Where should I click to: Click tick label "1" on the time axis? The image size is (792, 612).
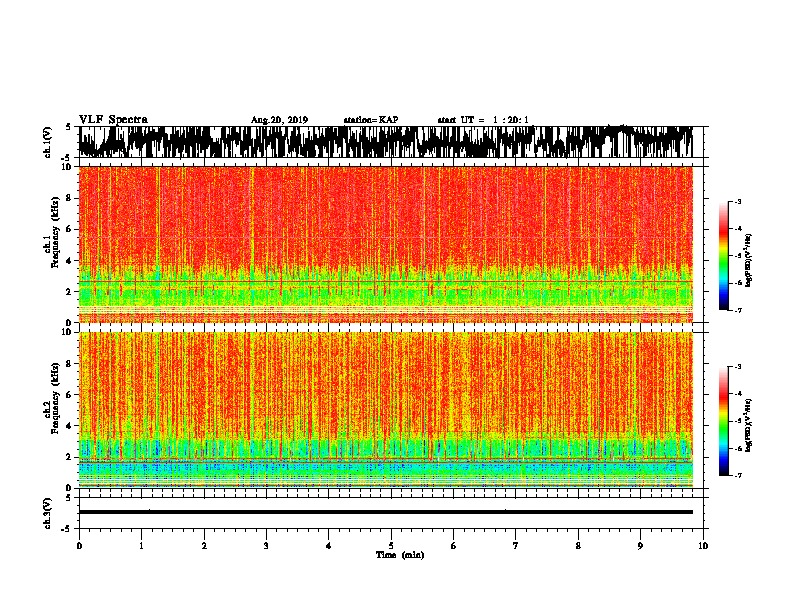(141, 545)
